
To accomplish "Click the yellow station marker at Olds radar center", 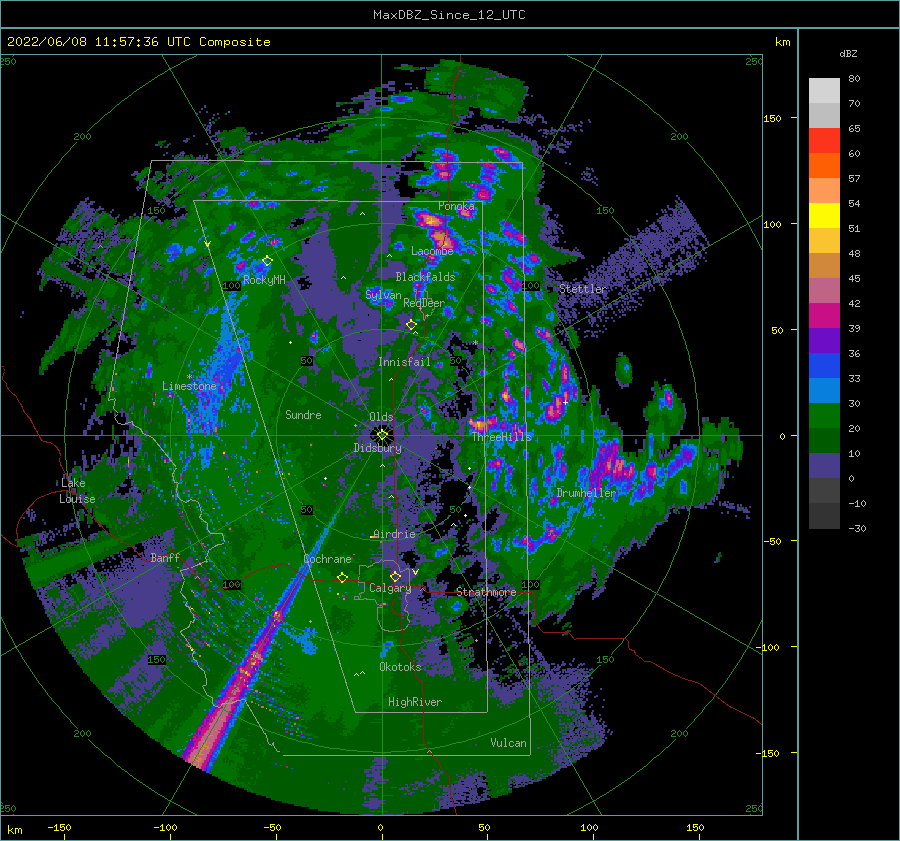I will pos(382,435).
